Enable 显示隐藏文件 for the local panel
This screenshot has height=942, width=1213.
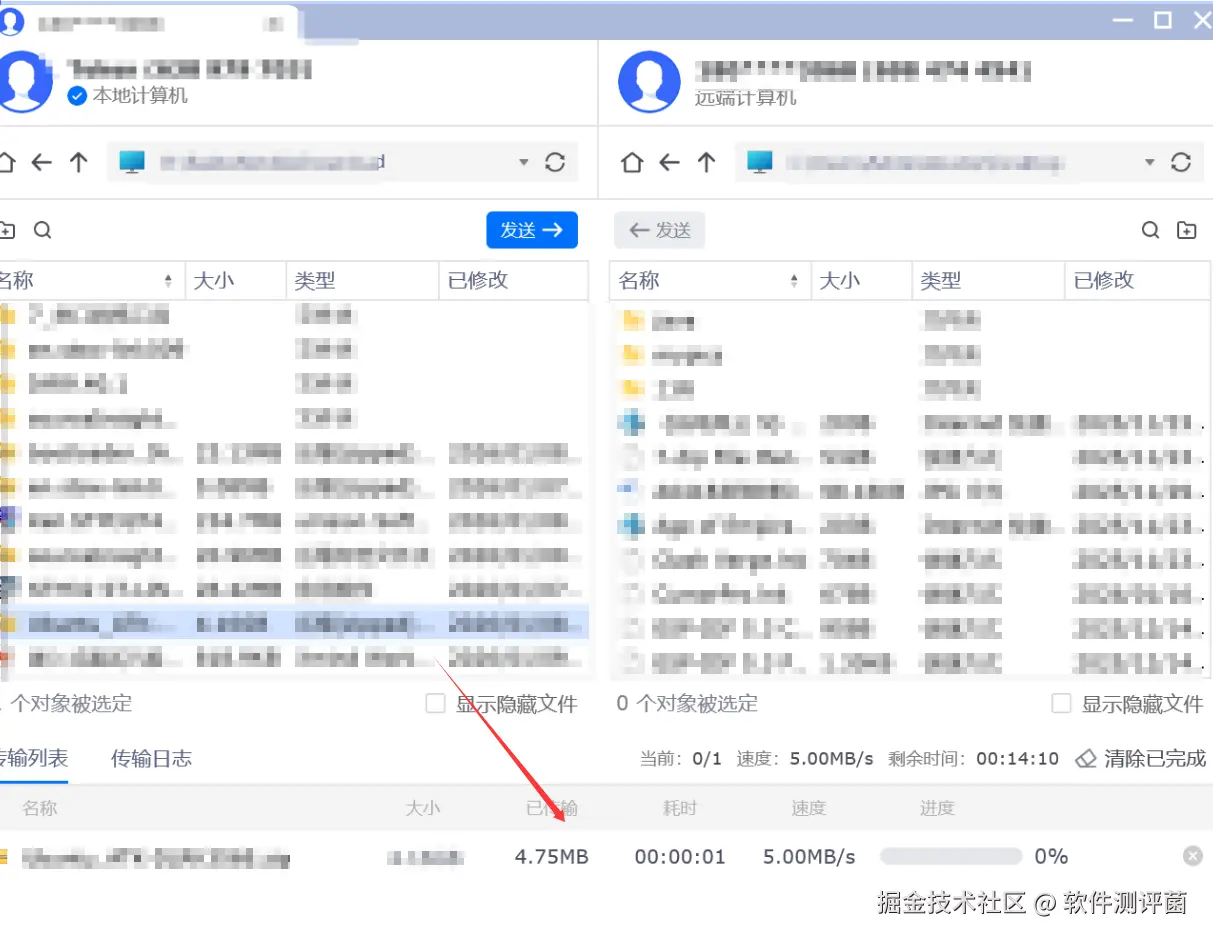tap(435, 703)
